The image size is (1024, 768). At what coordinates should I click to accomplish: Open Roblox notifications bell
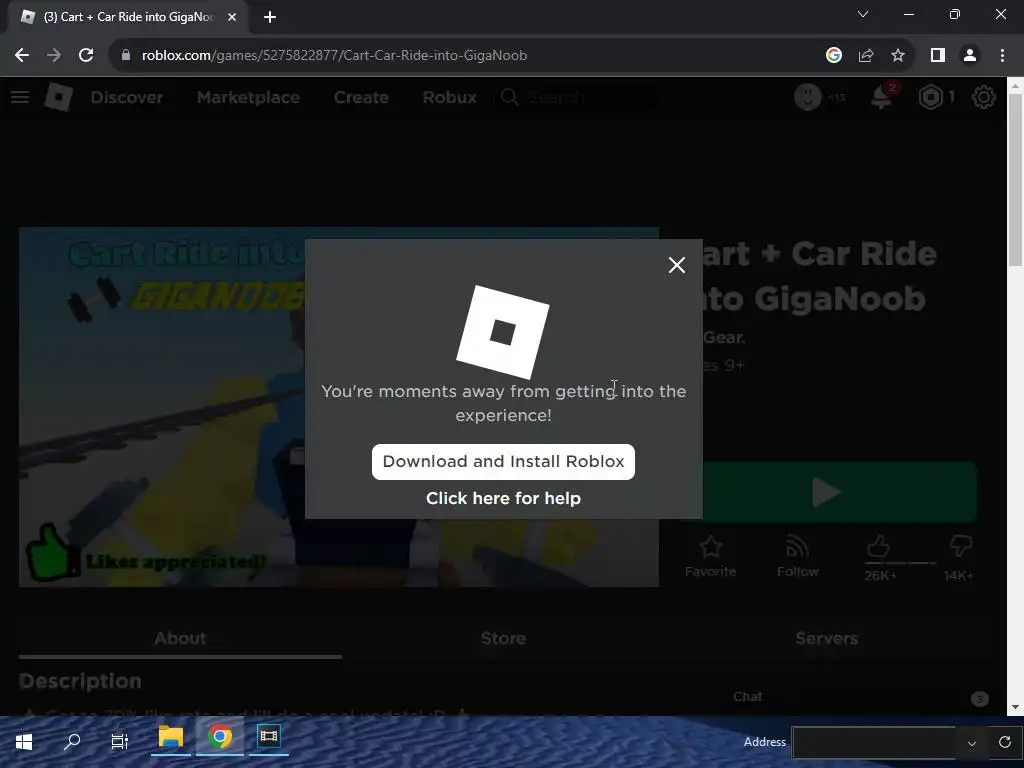point(882,97)
